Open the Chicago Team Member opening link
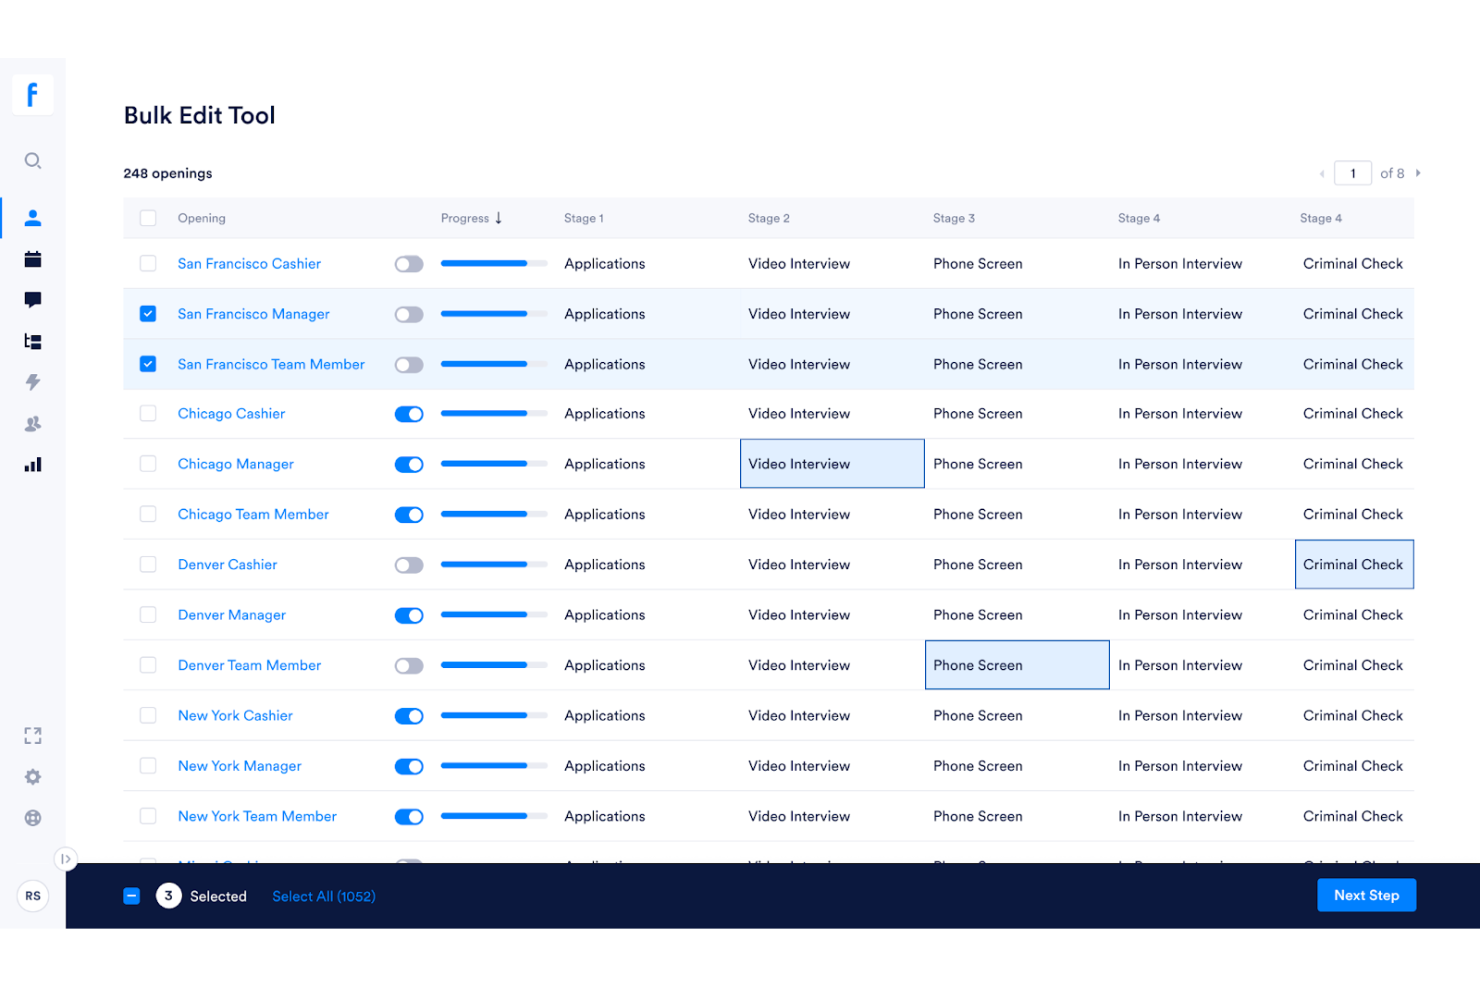The image size is (1480, 987). pos(253,515)
